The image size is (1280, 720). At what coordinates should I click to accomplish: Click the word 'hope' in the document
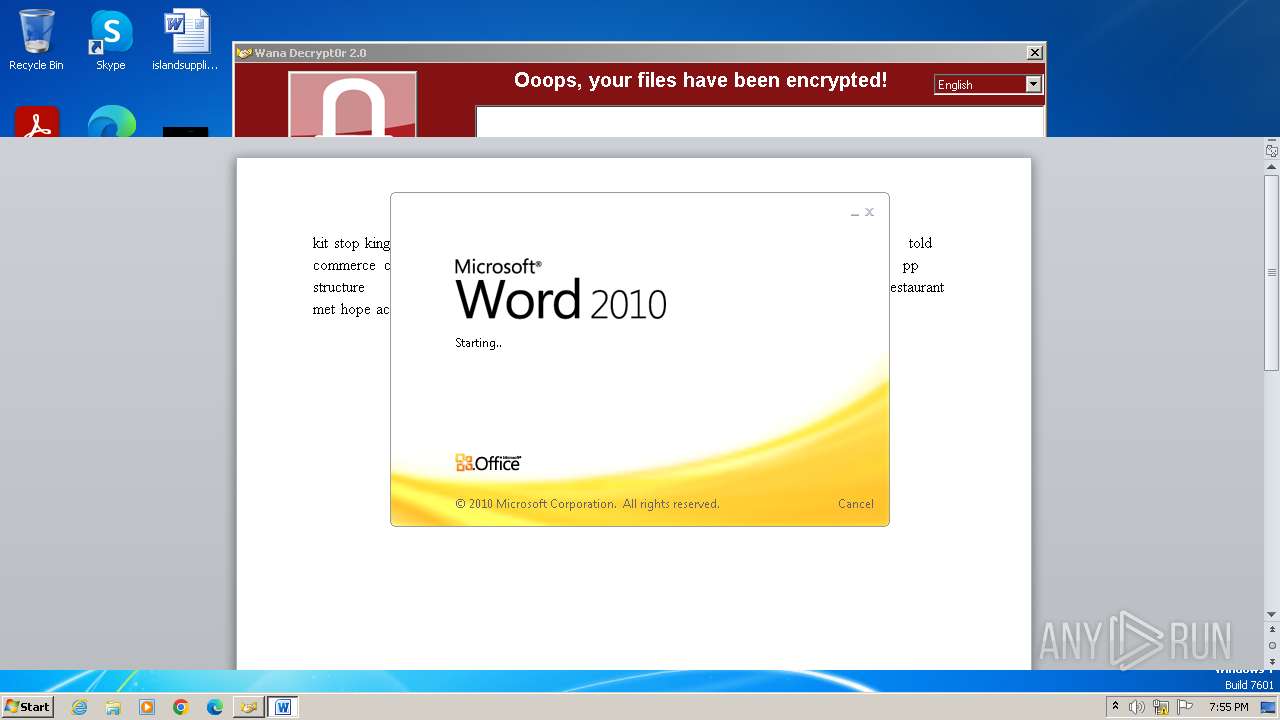(x=355, y=310)
